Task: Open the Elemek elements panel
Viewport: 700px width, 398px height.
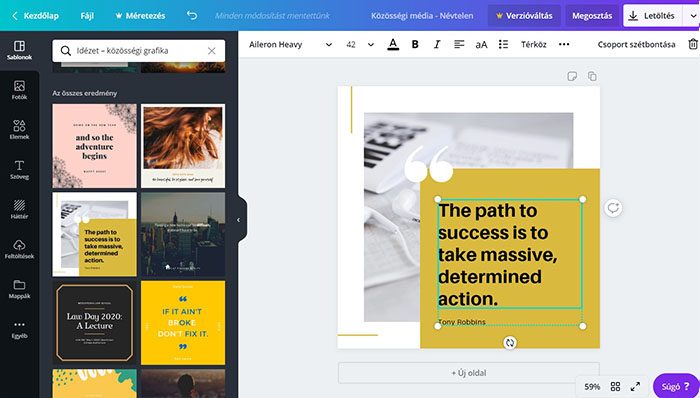Action: pos(19,130)
